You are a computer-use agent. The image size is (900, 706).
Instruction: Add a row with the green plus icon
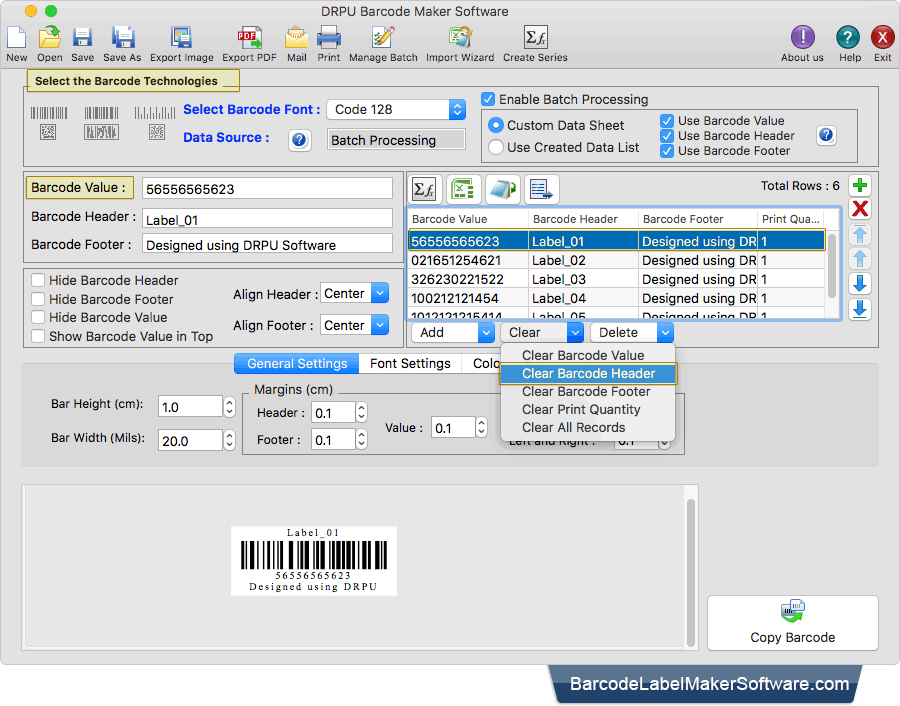pyautogui.click(x=860, y=186)
